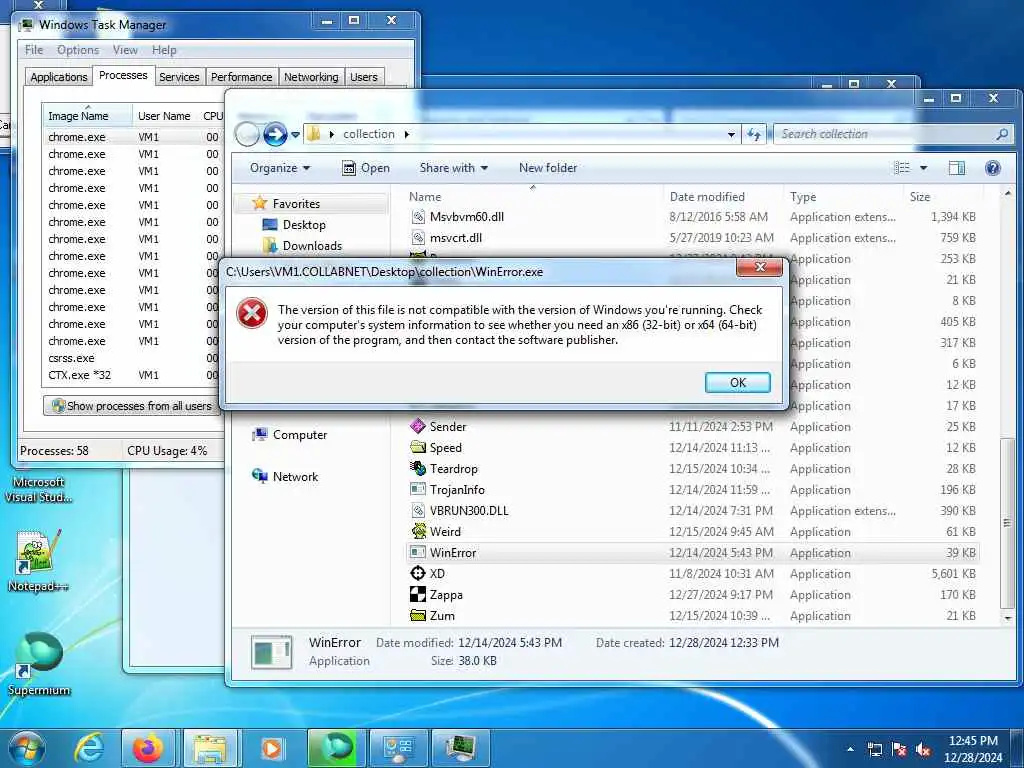The height and width of the screenshot is (768, 1024).
Task: Sort files by Name column header
Action: [x=532, y=197]
